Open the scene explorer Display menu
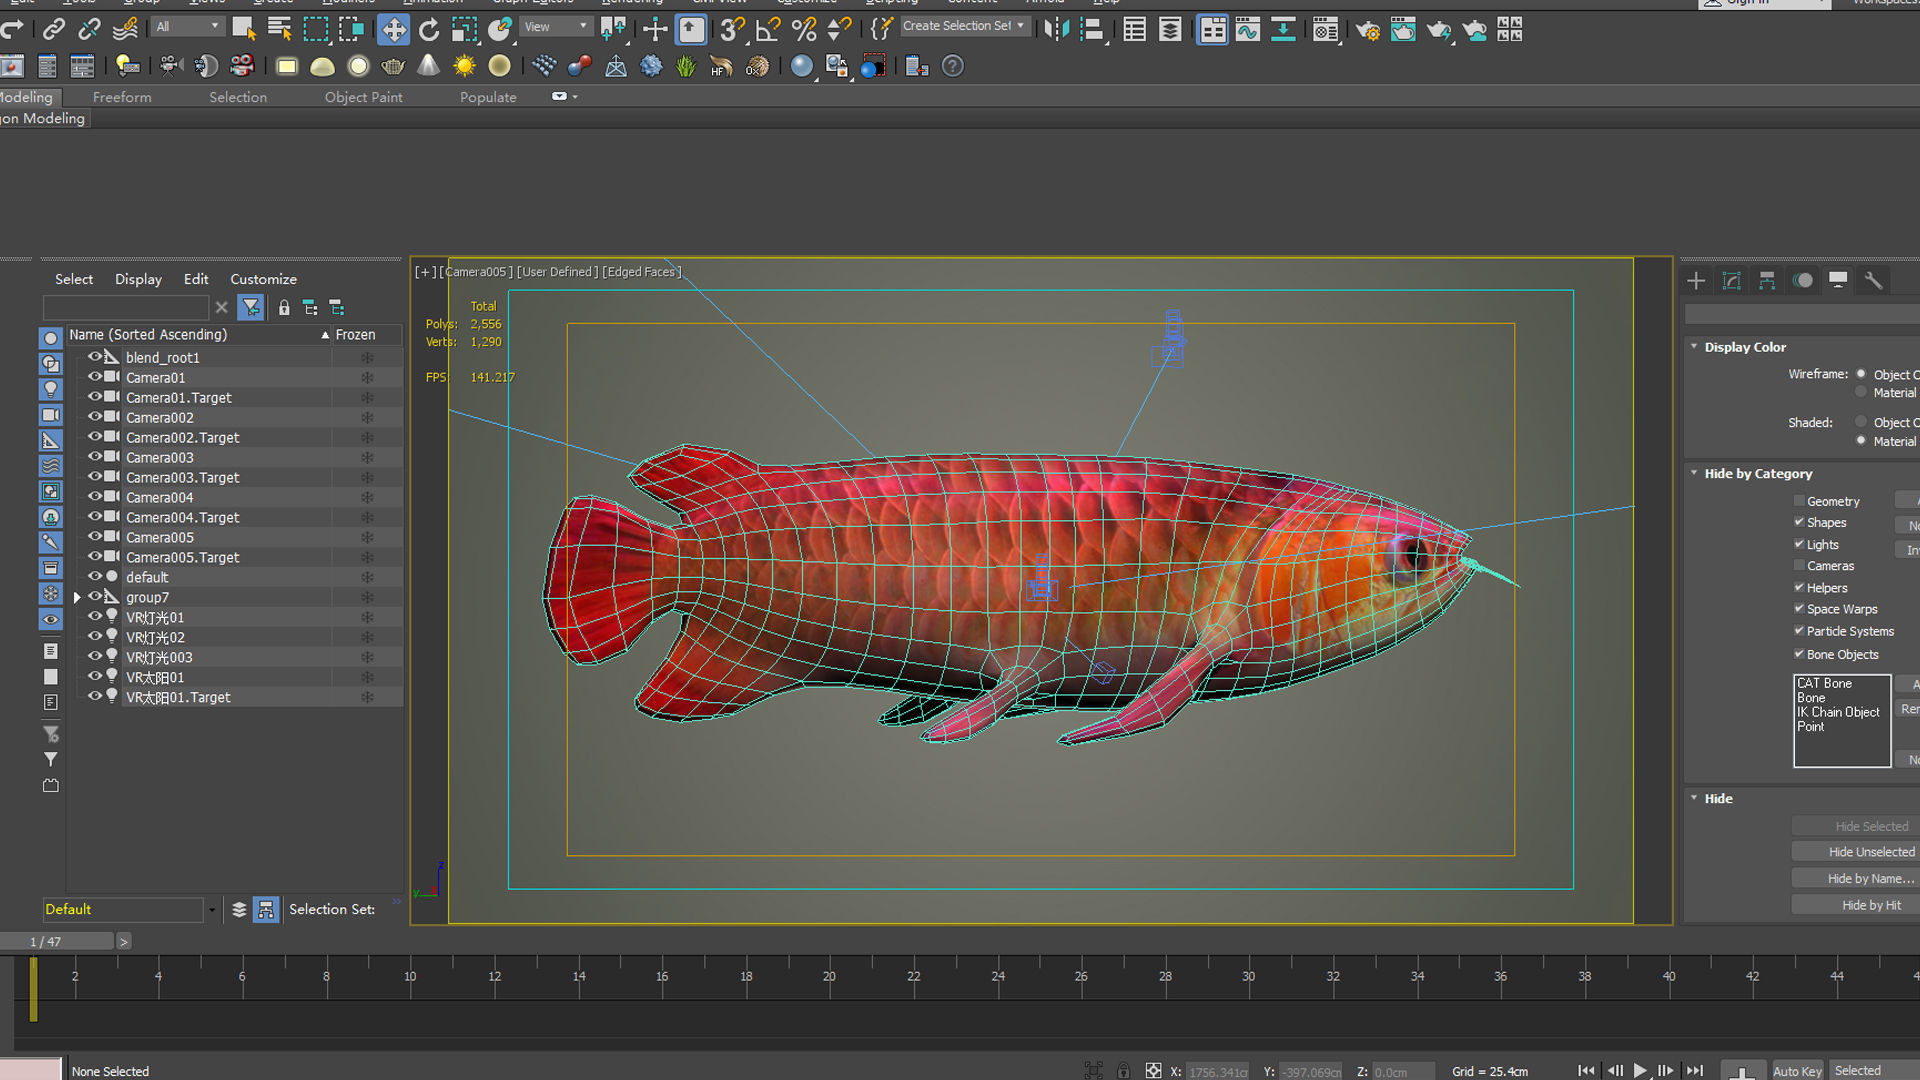 (x=138, y=279)
